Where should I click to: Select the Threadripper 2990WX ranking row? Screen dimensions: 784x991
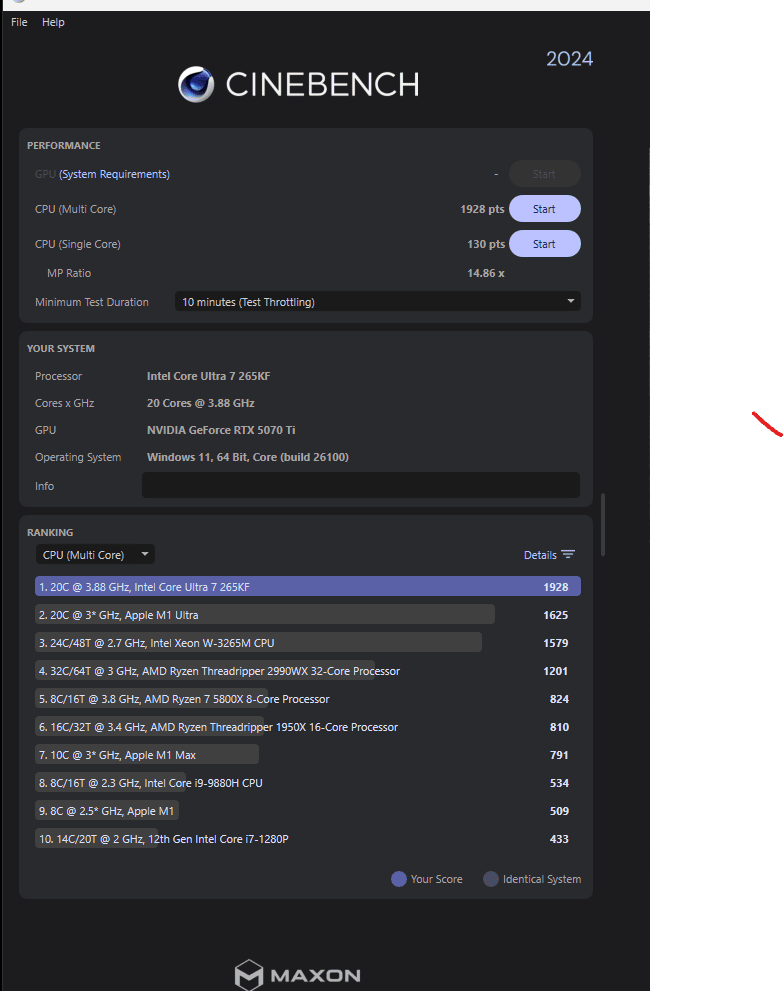point(308,671)
